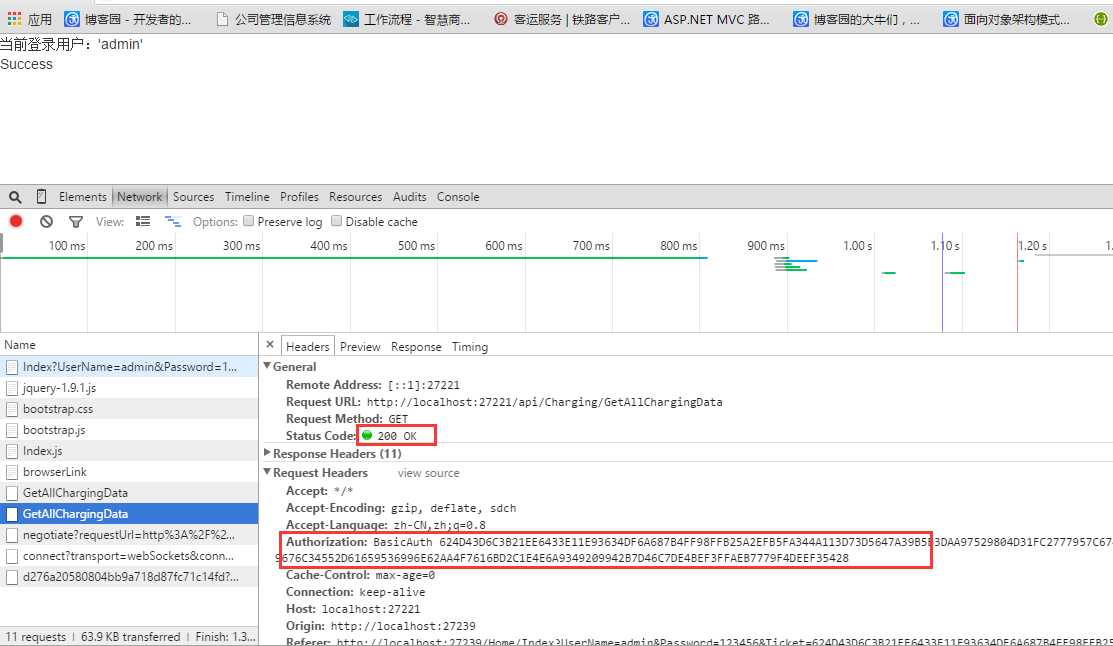Click file icon beside bootstrap.css
1113x646 pixels.
pyautogui.click(x=11, y=410)
